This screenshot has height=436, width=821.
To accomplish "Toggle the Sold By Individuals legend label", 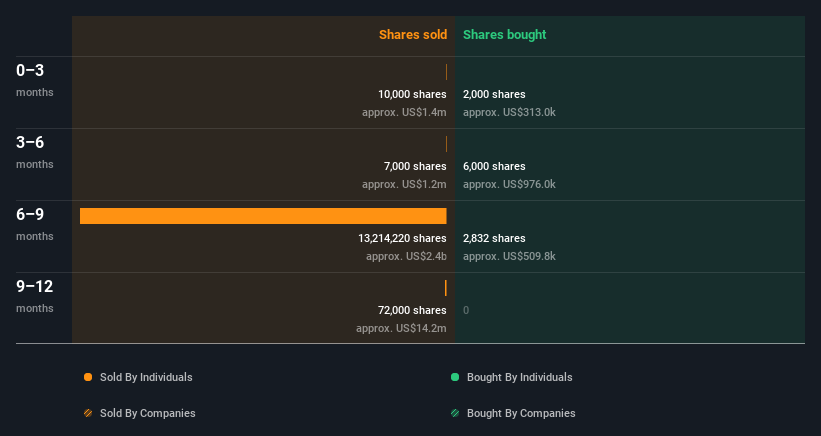I will (146, 377).
